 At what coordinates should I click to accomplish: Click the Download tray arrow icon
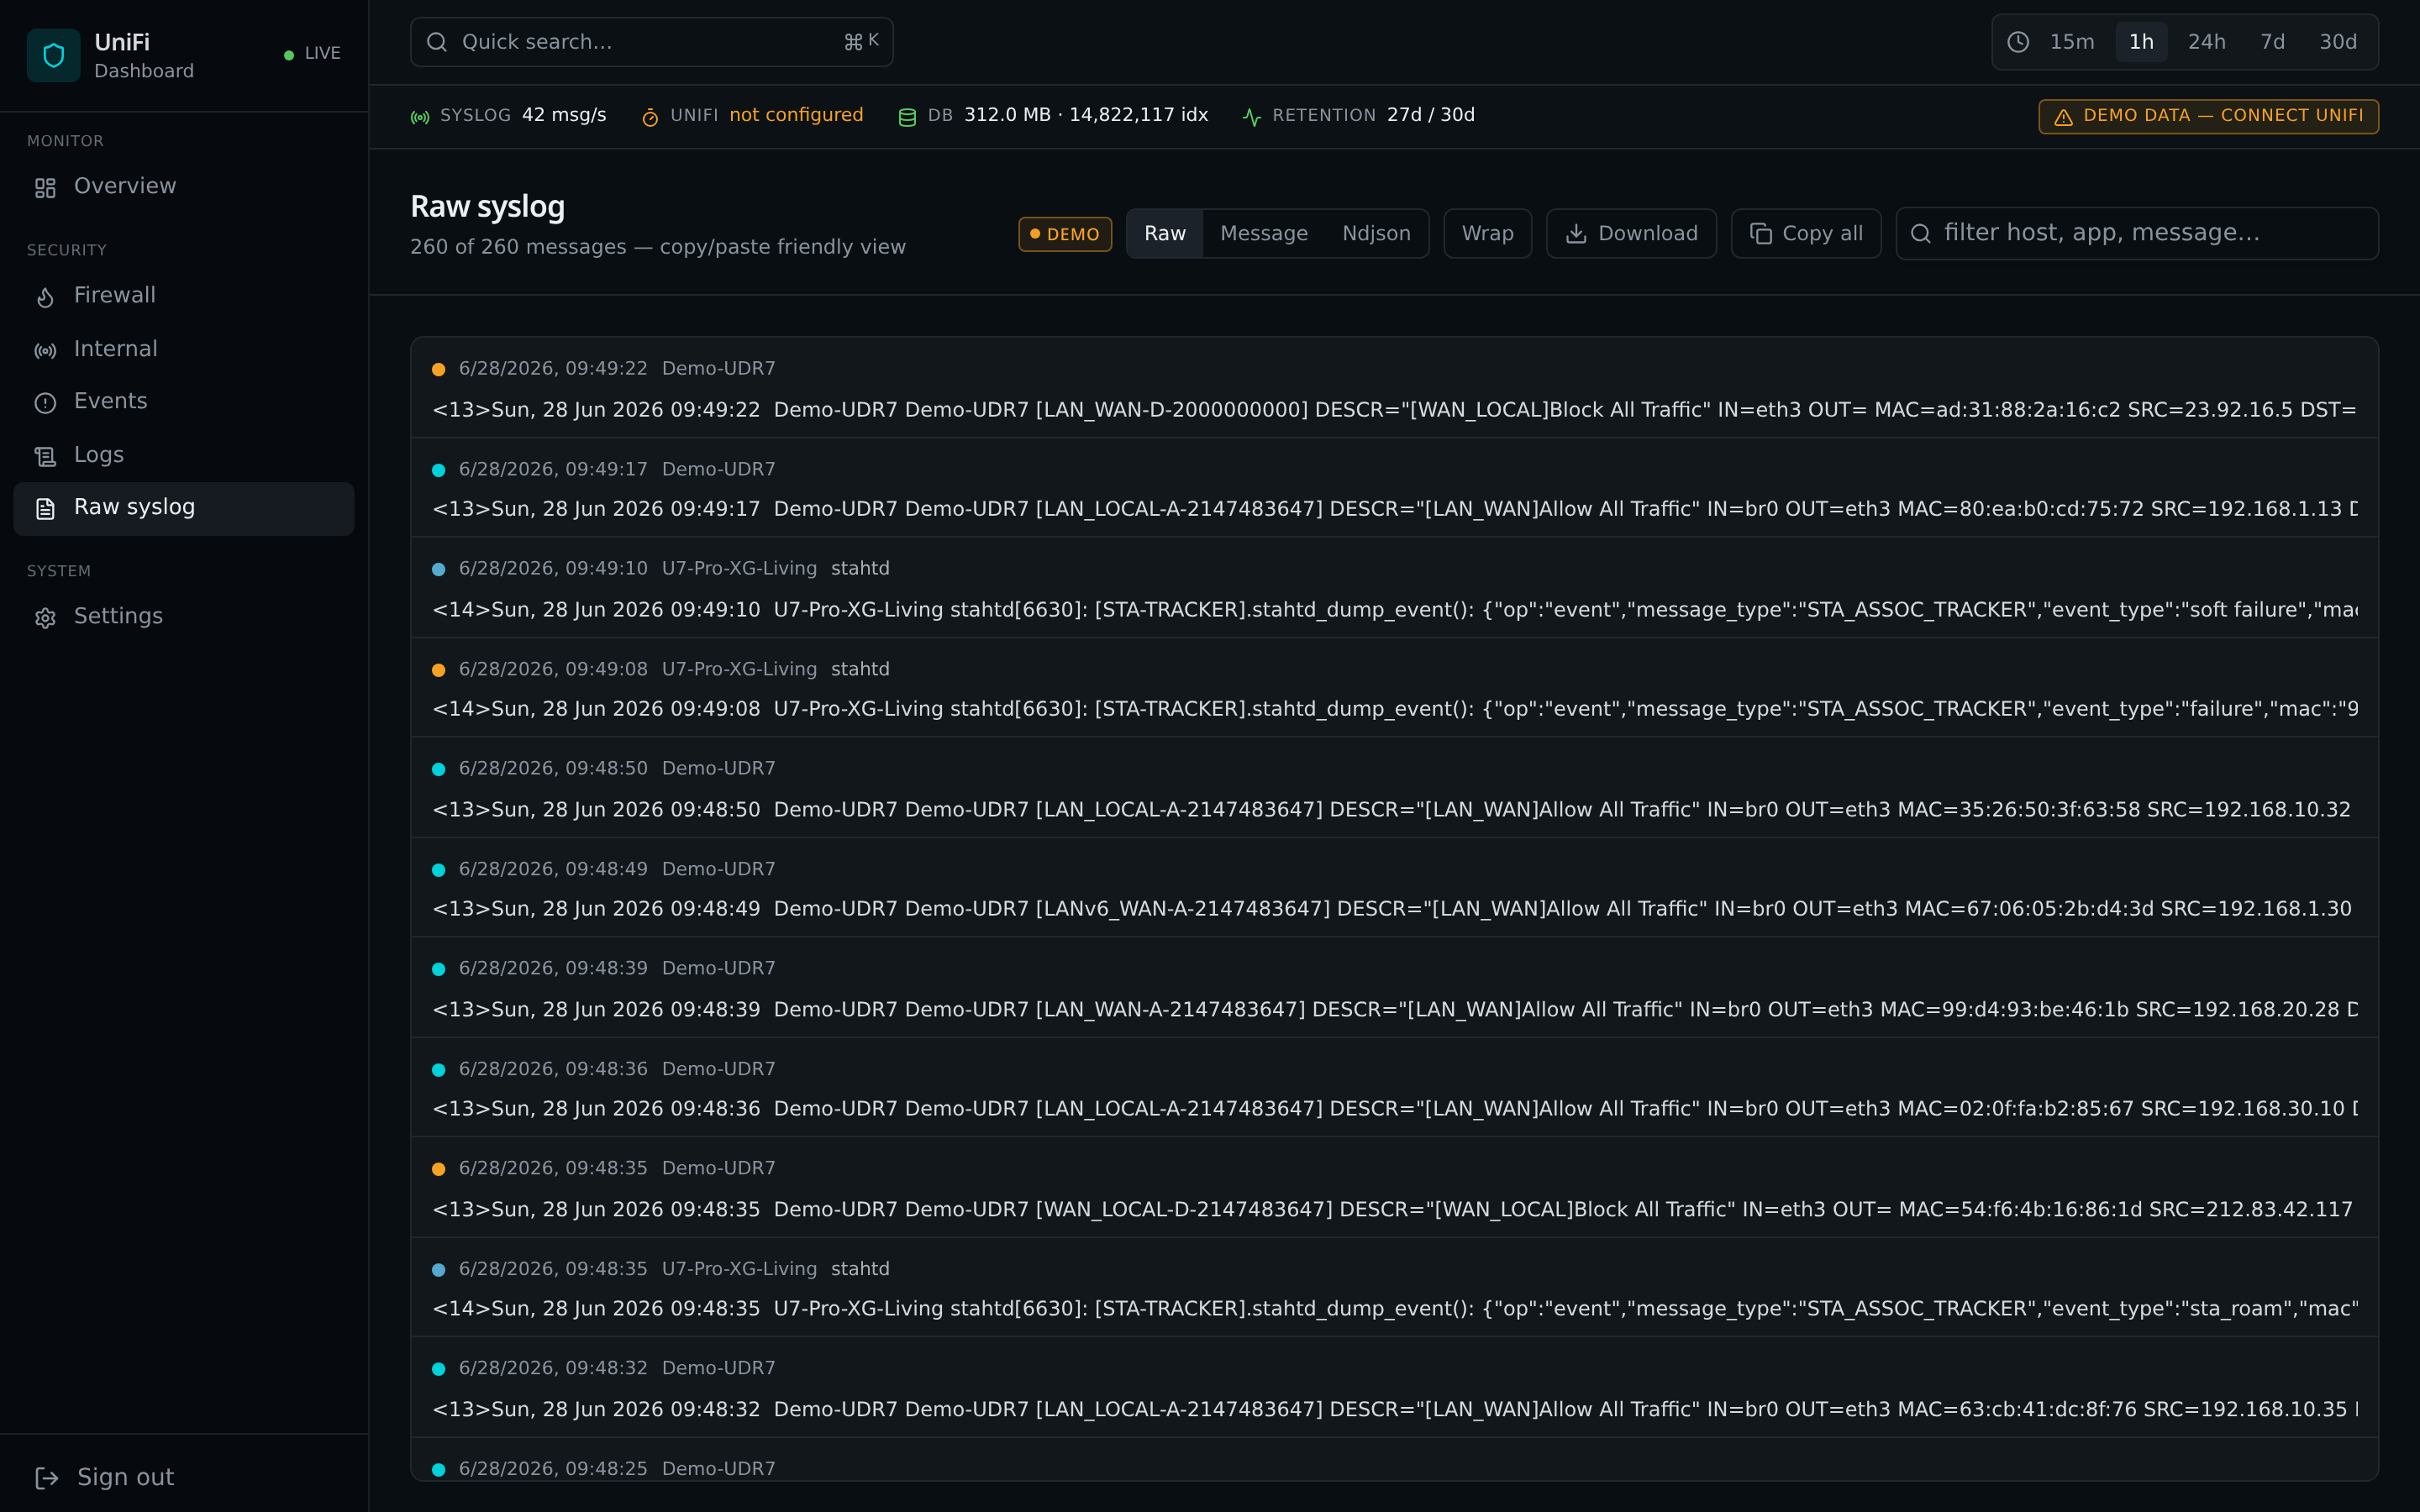[1576, 233]
